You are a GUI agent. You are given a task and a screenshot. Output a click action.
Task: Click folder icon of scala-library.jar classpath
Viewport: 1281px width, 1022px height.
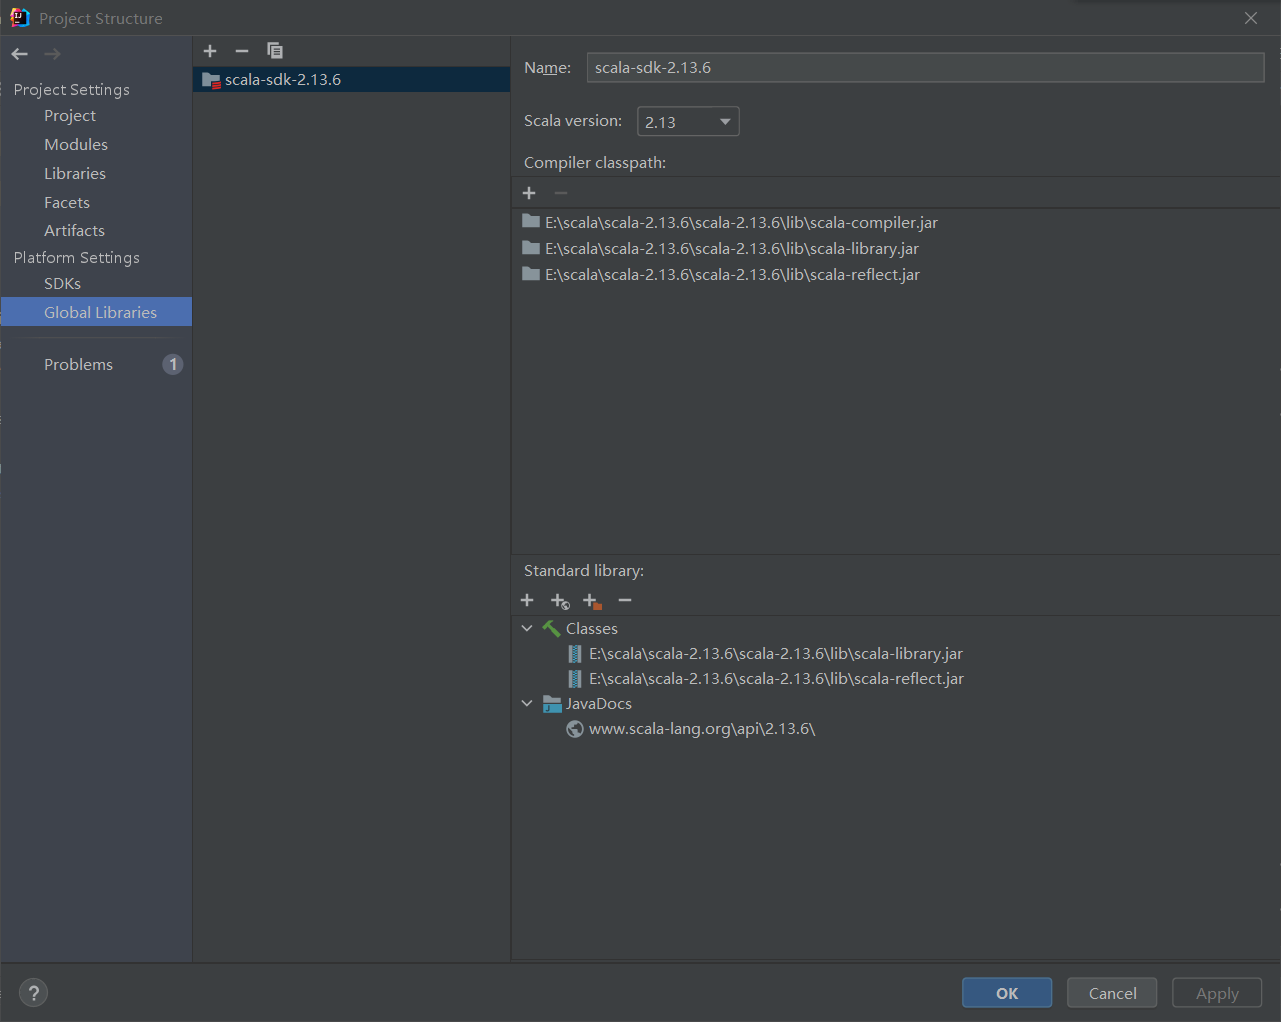tap(531, 248)
